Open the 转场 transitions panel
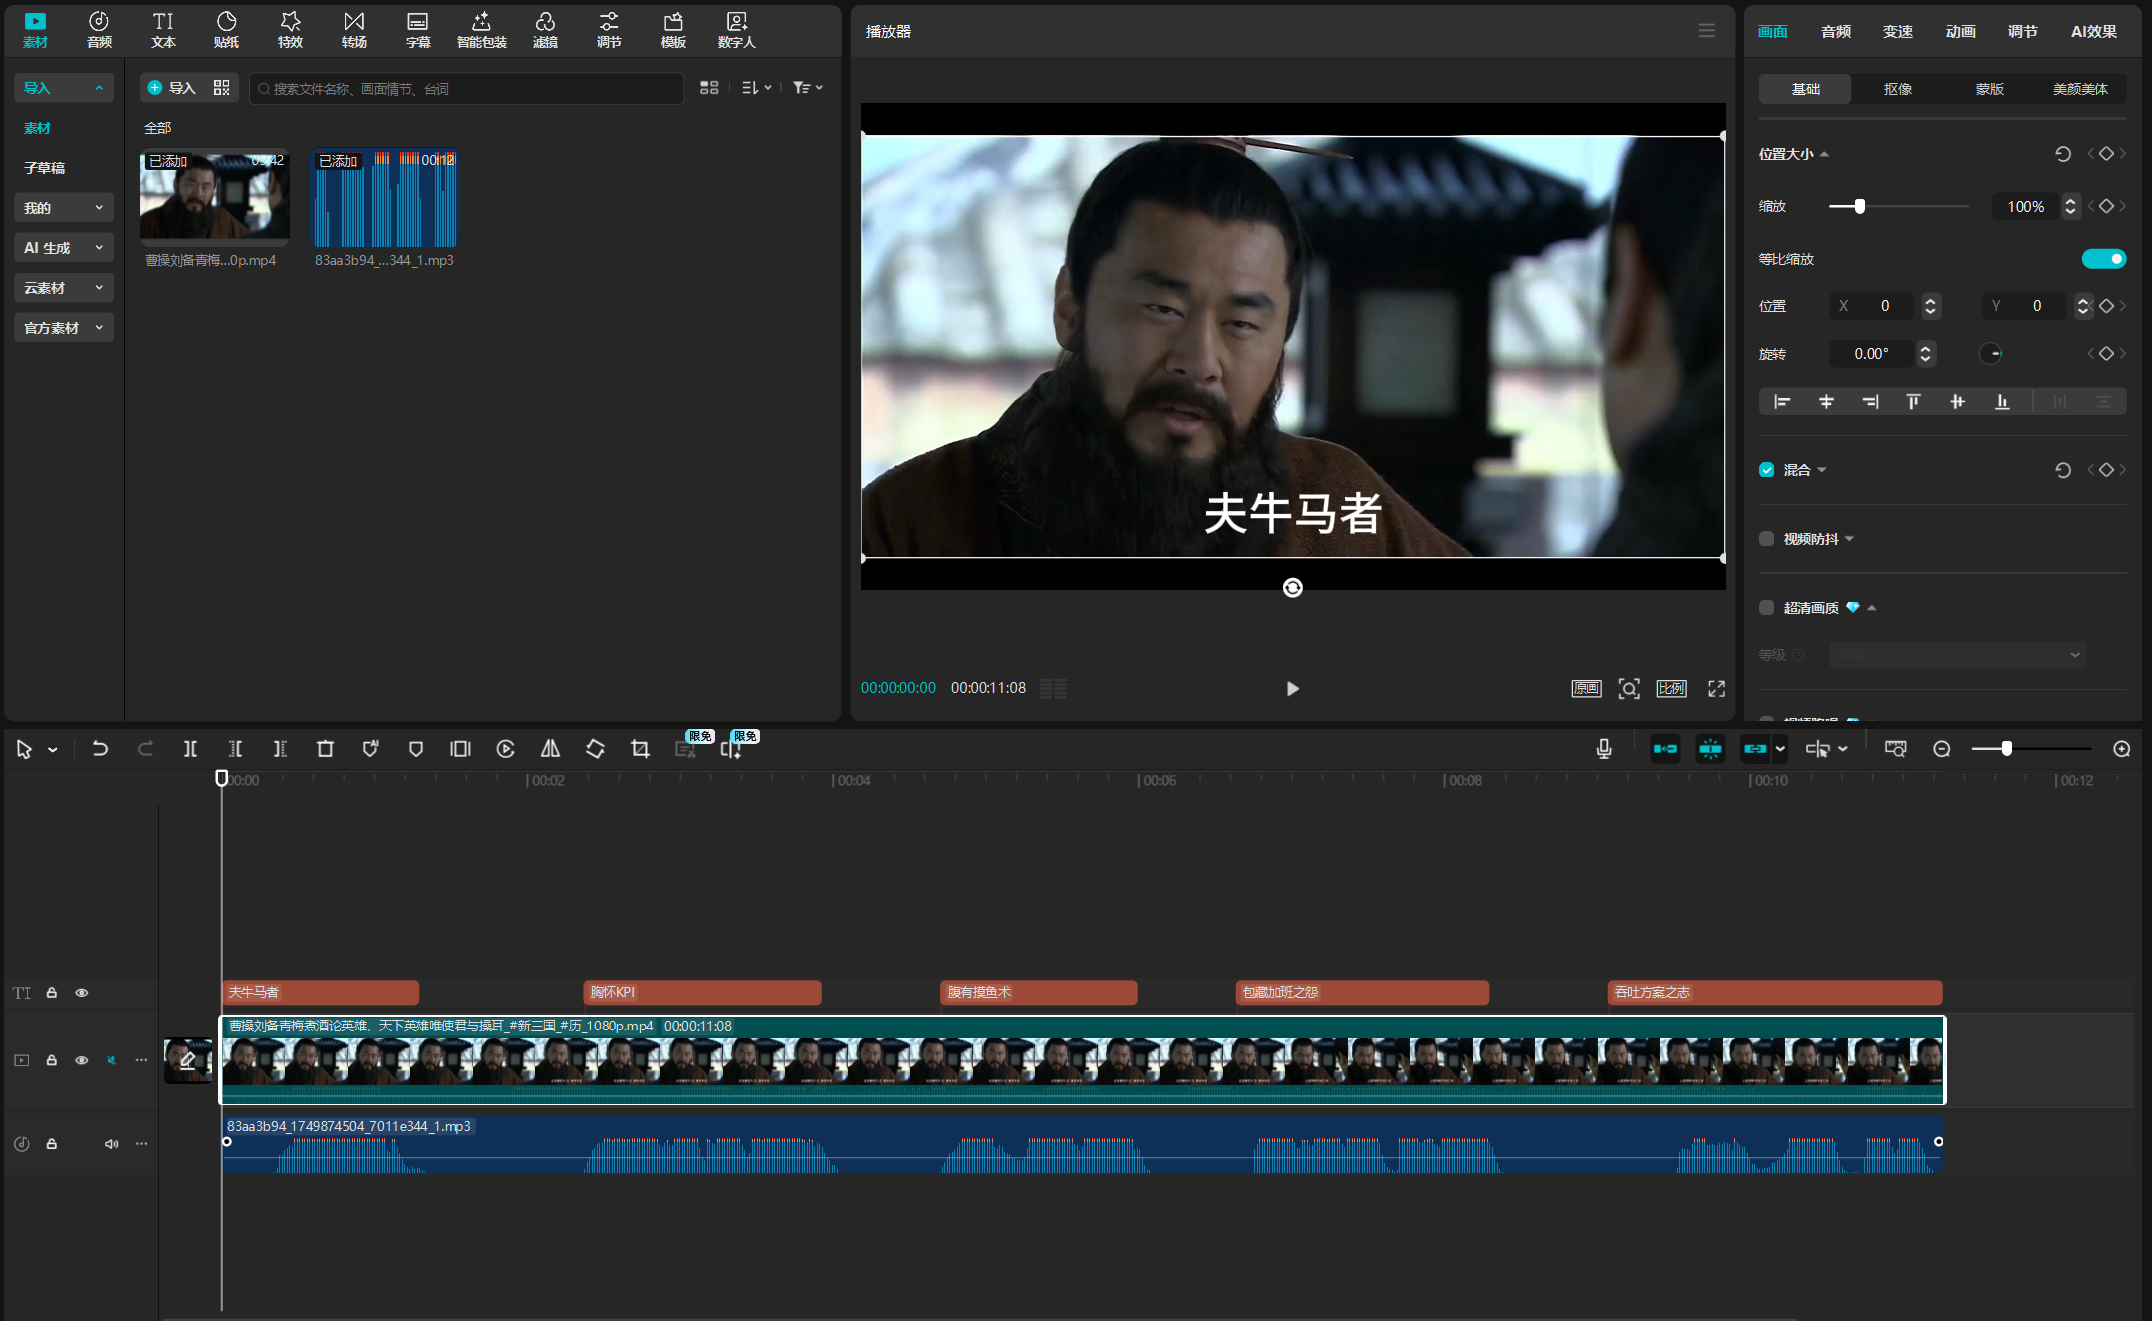The image size is (2152, 1321). click(x=354, y=30)
